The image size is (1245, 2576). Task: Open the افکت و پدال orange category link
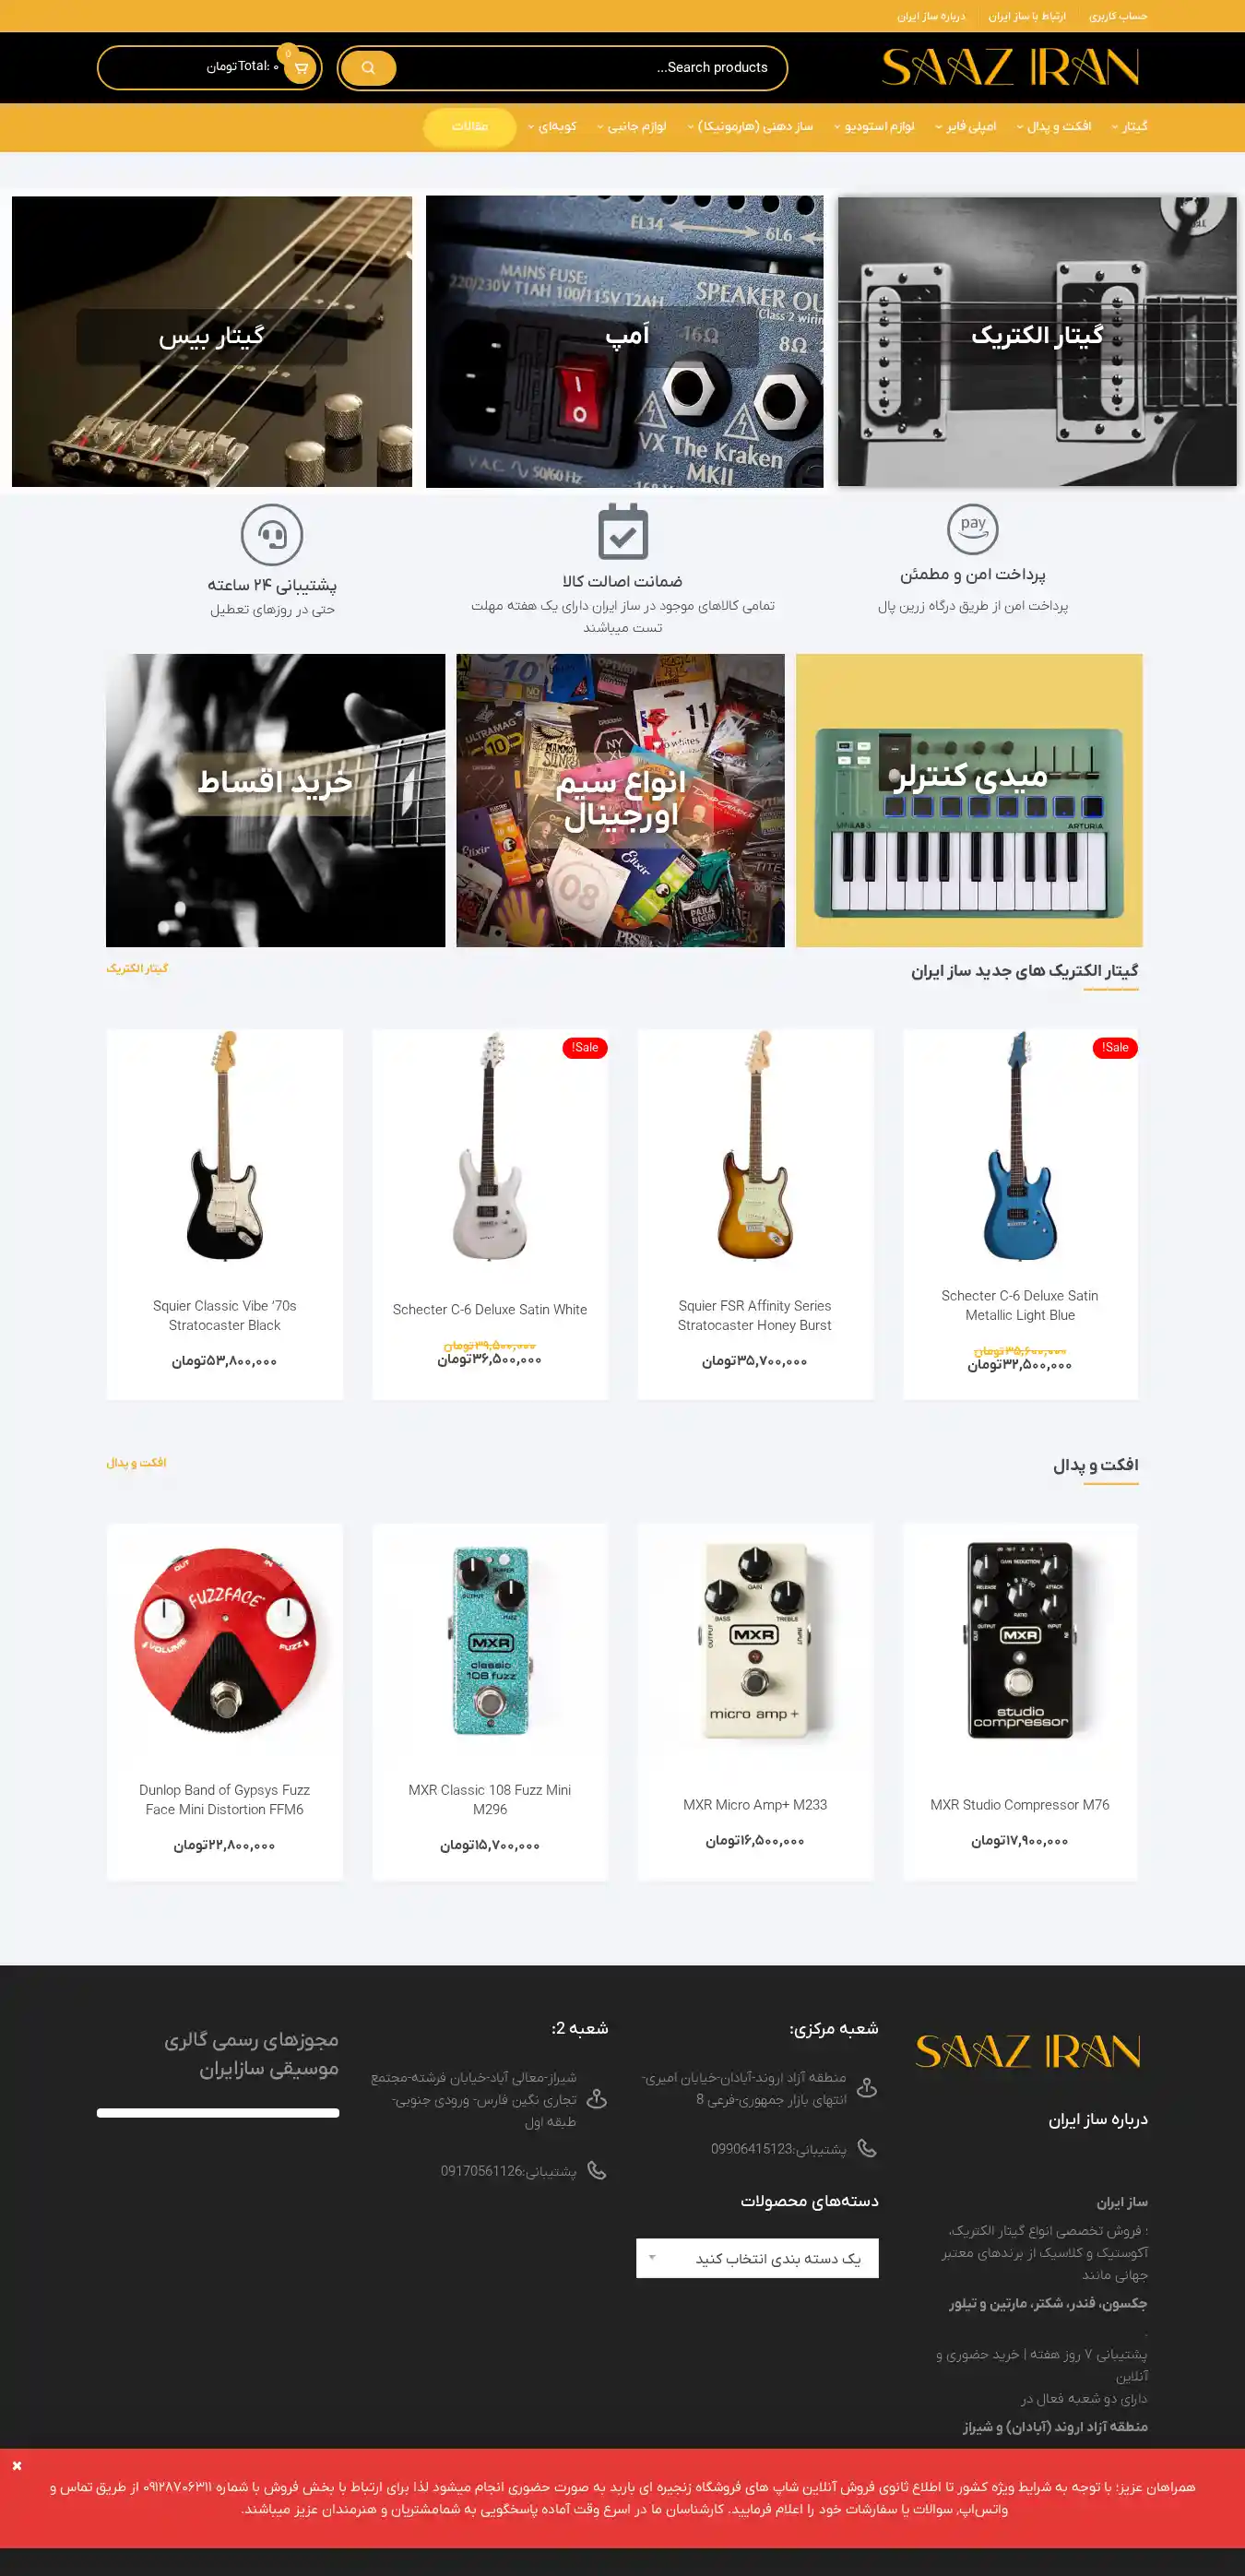pyautogui.click(x=136, y=1462)
